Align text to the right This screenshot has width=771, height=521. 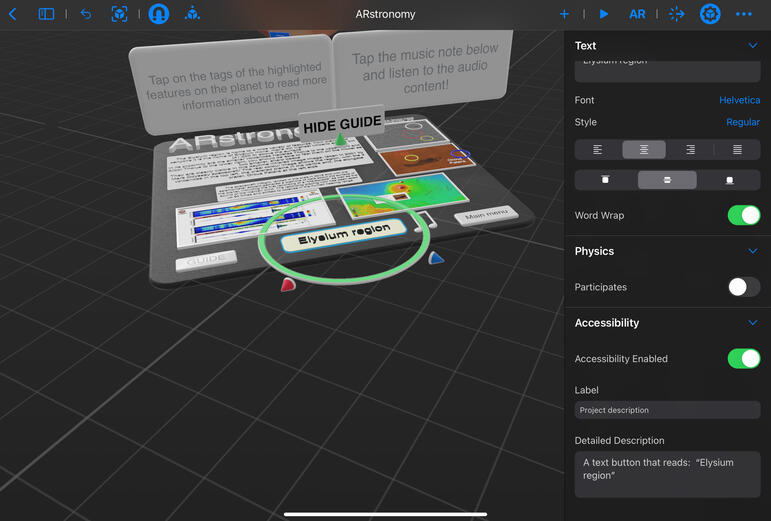[690, 149]
